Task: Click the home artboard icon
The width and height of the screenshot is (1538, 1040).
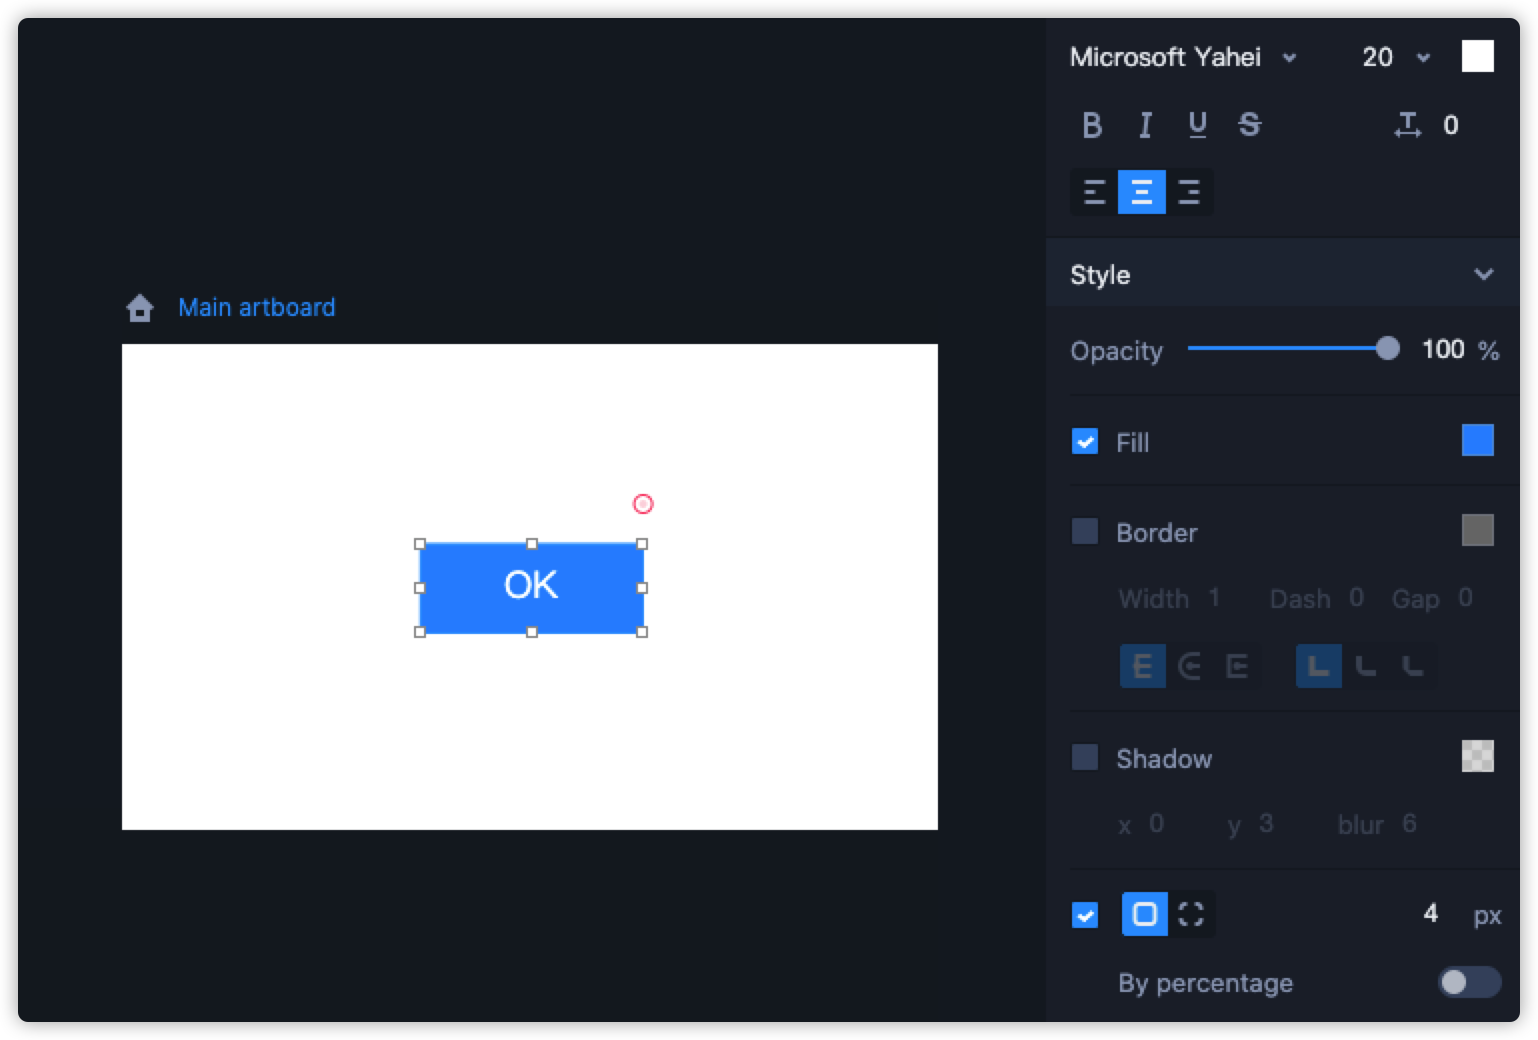Action: click(139, 307)
